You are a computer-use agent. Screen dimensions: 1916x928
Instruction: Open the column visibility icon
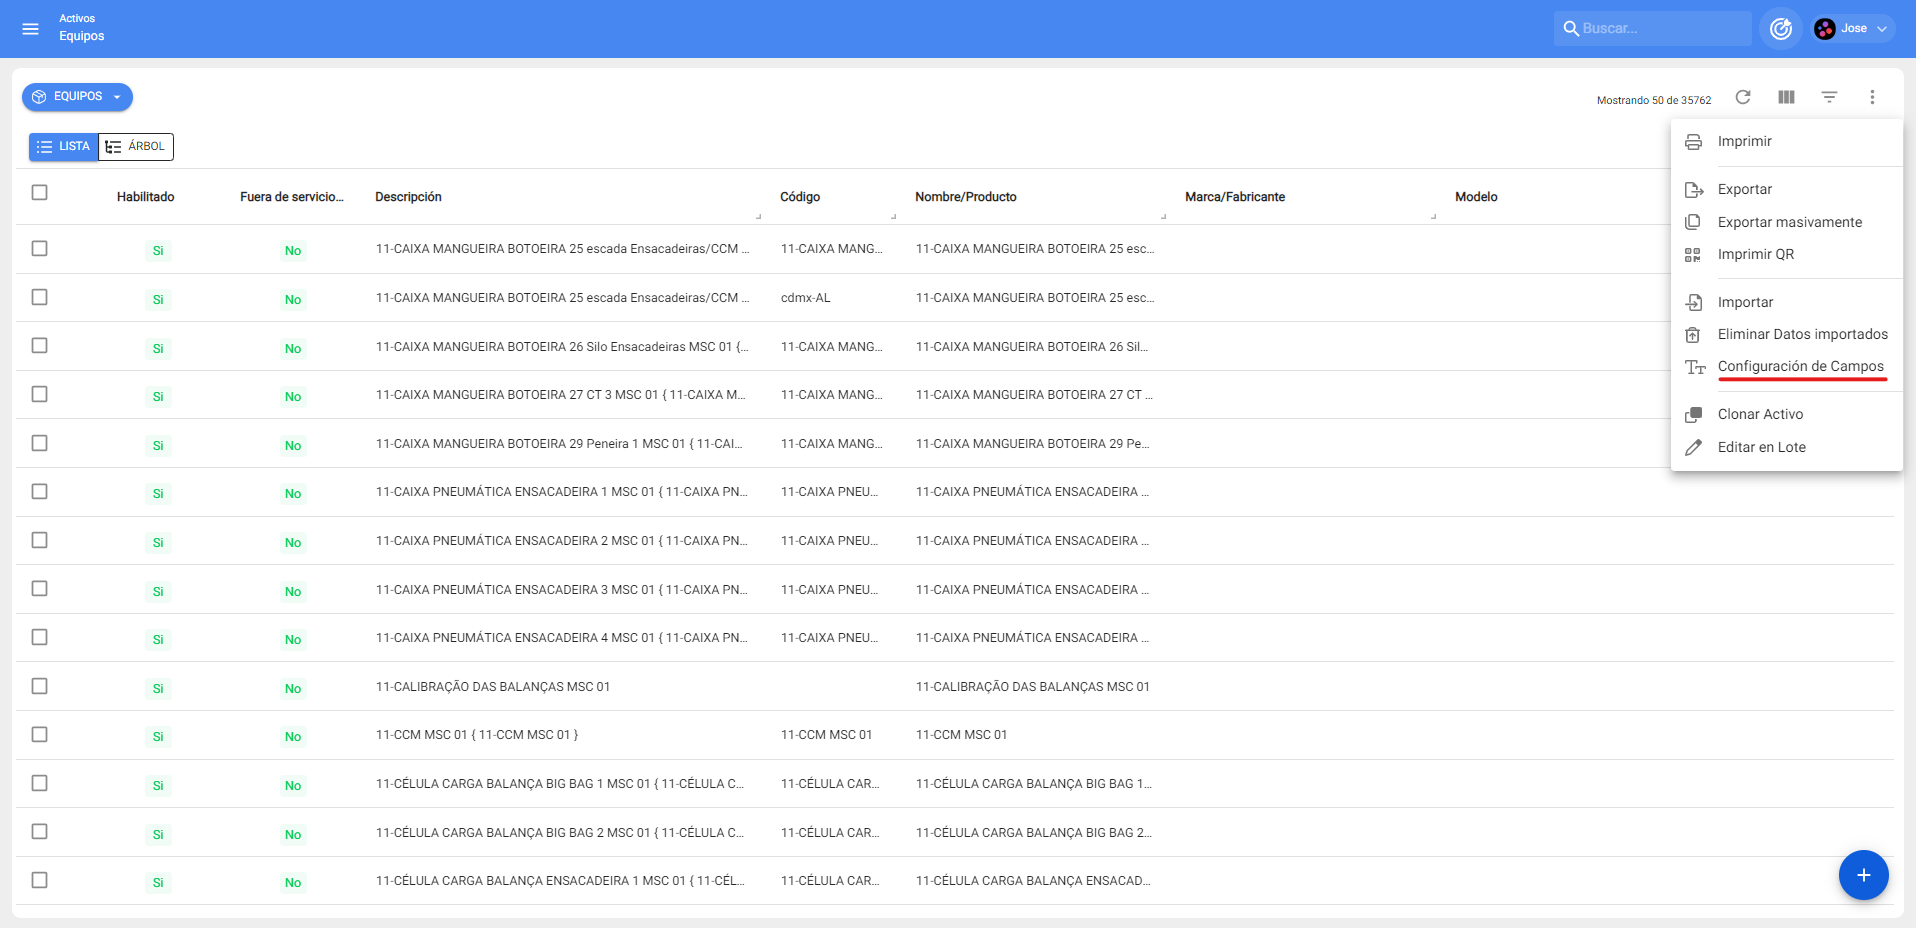click(1786, 97)
